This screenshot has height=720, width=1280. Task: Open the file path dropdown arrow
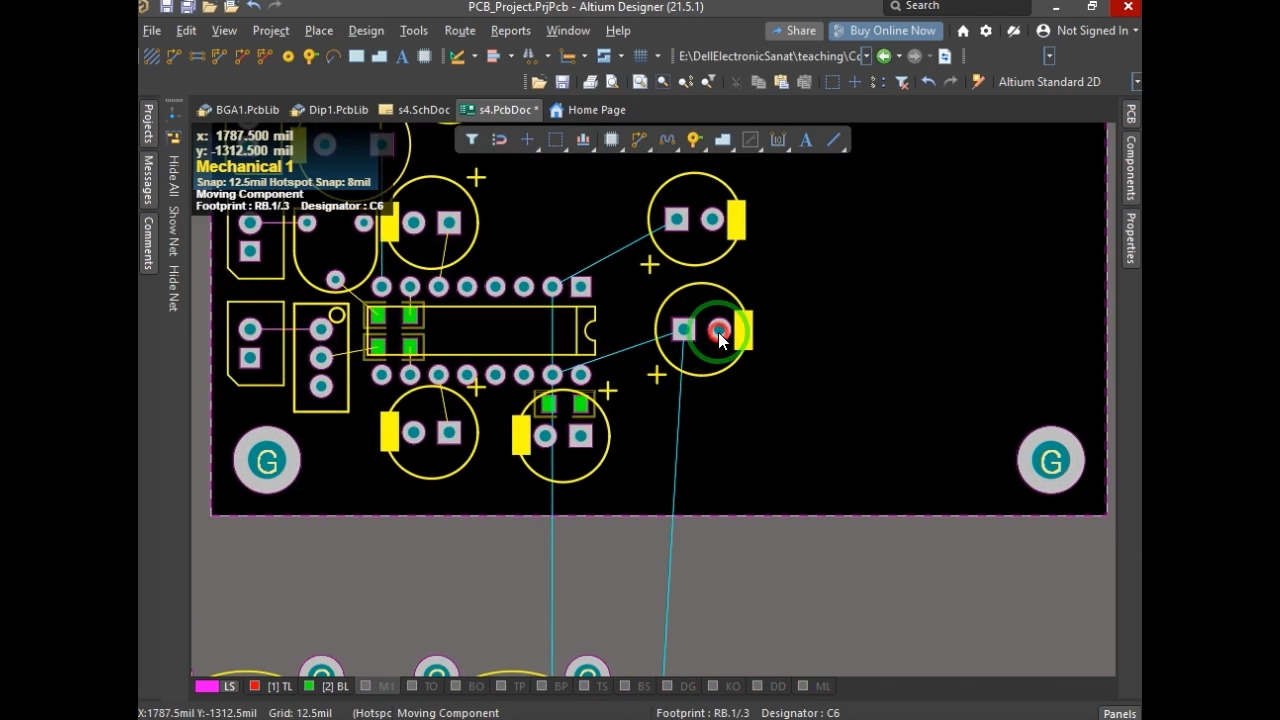[x=866, y=57]
